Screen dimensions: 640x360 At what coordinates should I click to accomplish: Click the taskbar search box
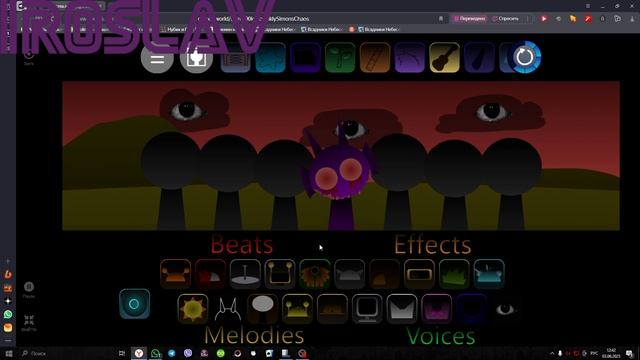(65, 353)
